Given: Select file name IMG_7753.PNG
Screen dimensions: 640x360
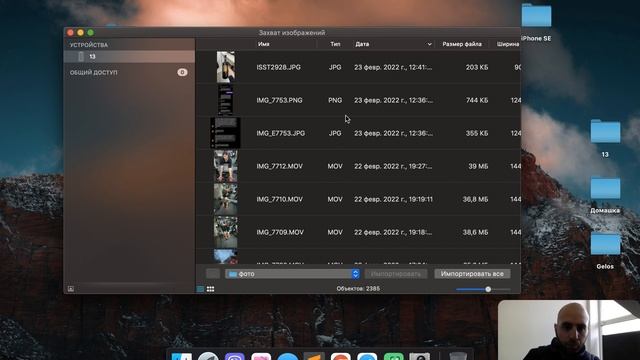Looking at the screenshot, I should coord(279,100).
